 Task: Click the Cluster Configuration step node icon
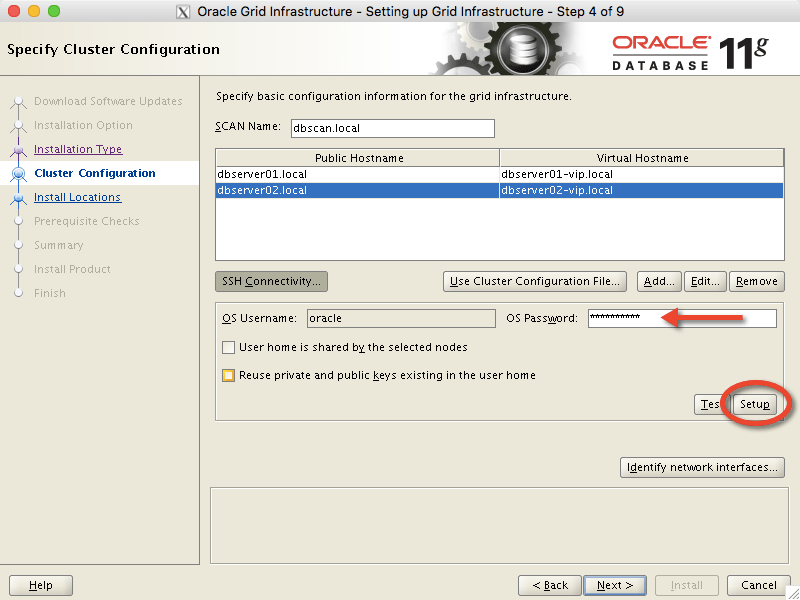click(18, 173)
